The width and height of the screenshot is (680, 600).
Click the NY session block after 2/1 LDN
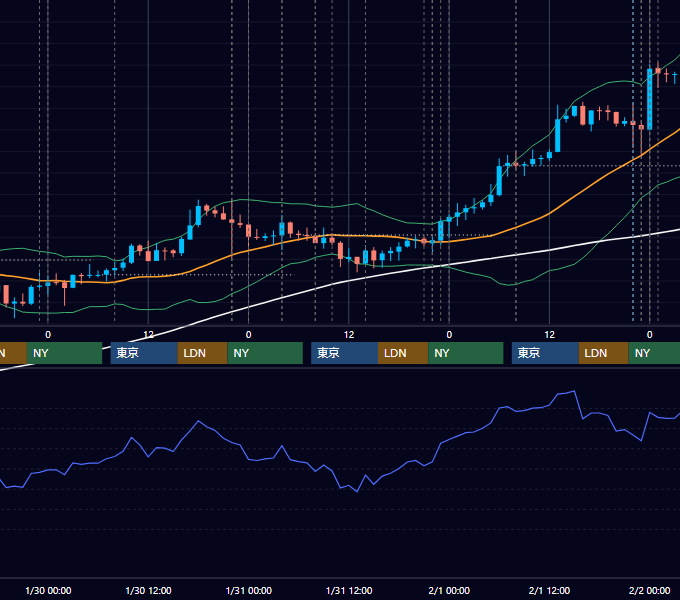coord(654,353)
